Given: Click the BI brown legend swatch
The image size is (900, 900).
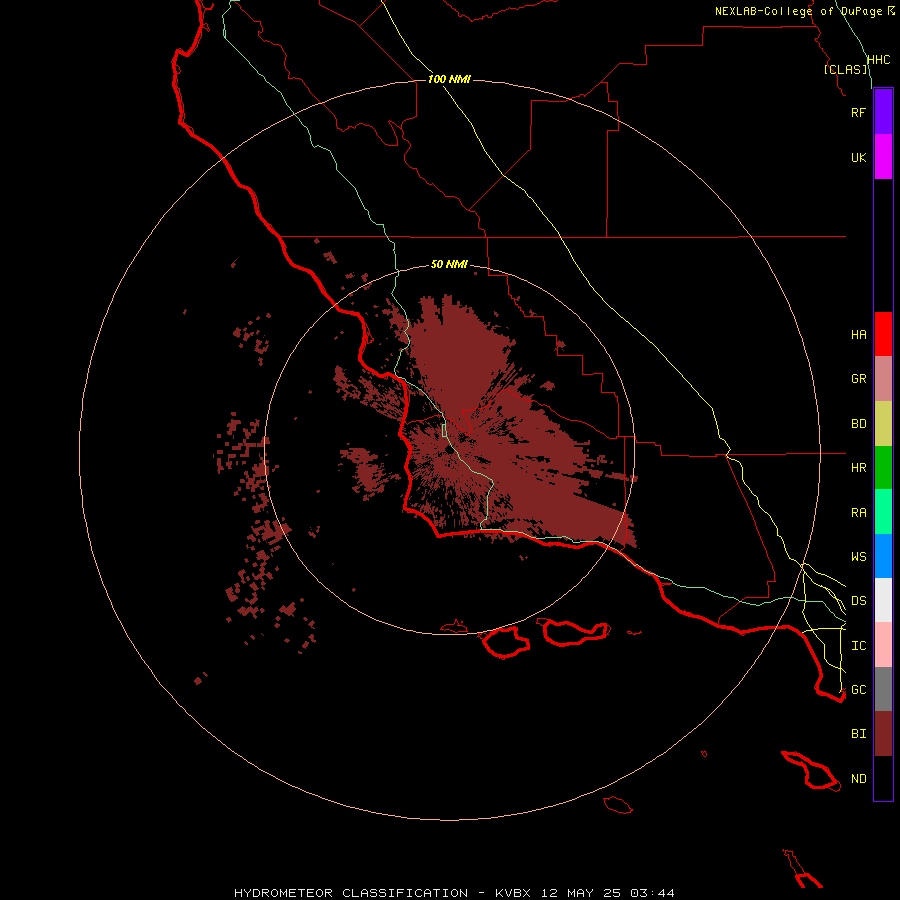Looking at the screenshot, I should 883,734.
